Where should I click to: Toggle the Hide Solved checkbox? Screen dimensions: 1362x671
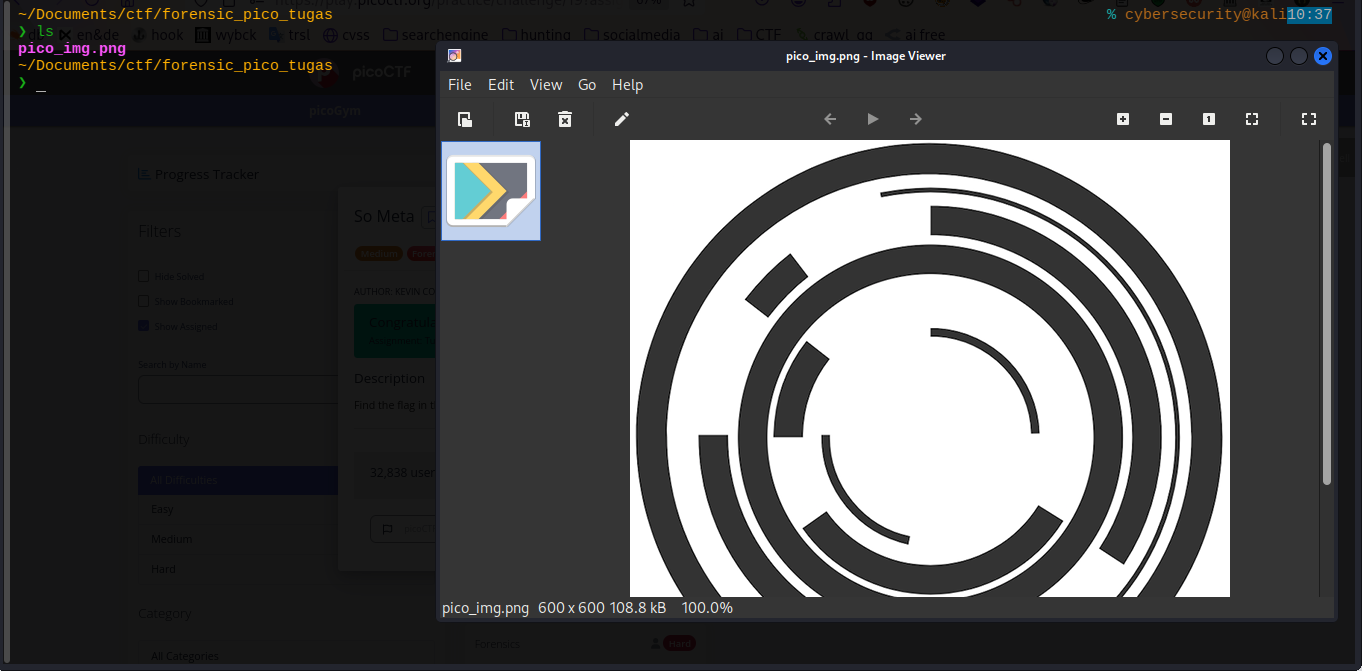coord(144,276)
